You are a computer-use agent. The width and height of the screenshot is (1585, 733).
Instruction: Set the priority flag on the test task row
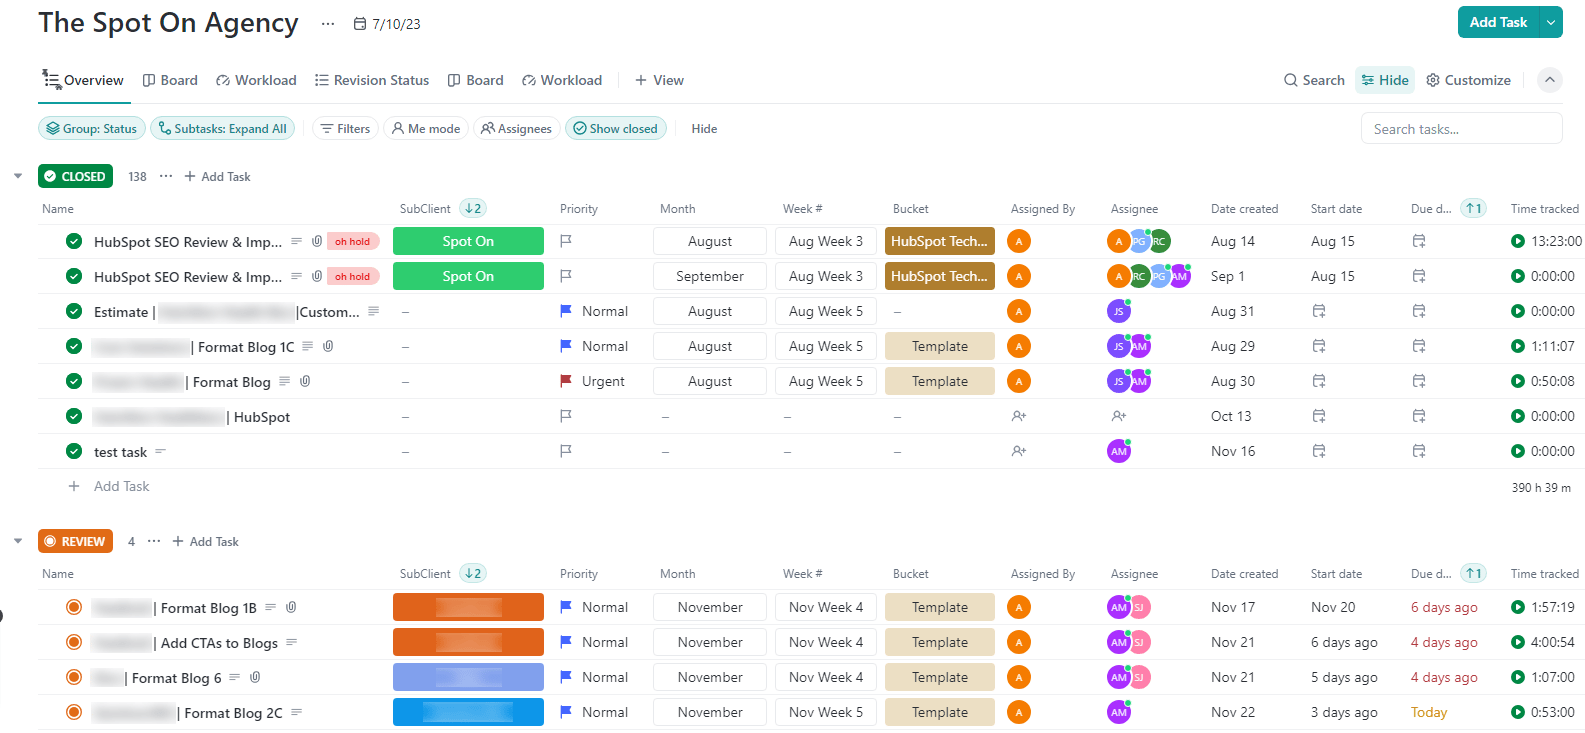pos(566,451)
